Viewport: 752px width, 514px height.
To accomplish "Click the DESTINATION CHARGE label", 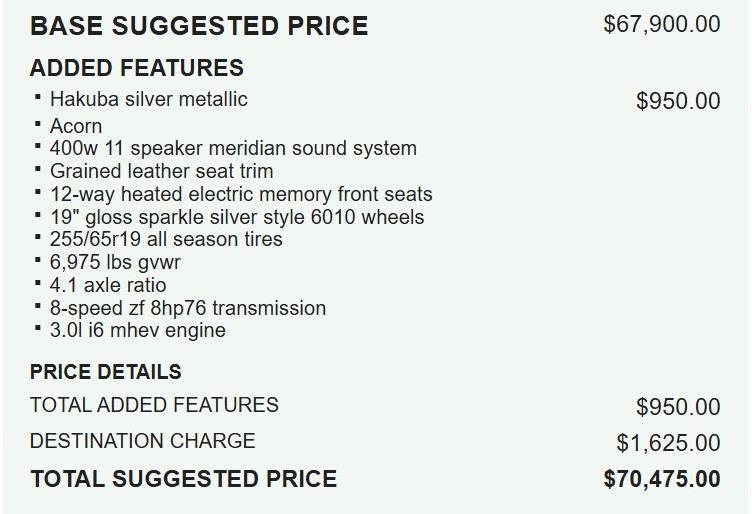I will tap(142, 441).
